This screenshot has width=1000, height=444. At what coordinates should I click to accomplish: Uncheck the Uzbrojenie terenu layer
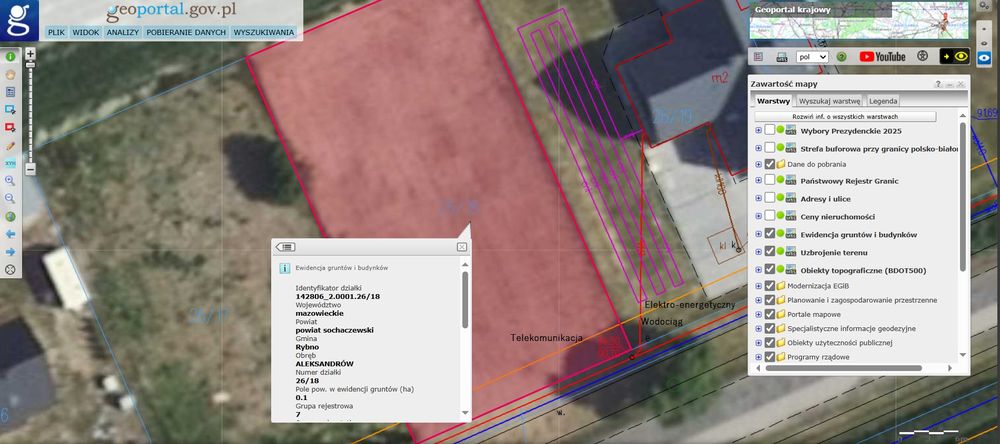point(770,252)
